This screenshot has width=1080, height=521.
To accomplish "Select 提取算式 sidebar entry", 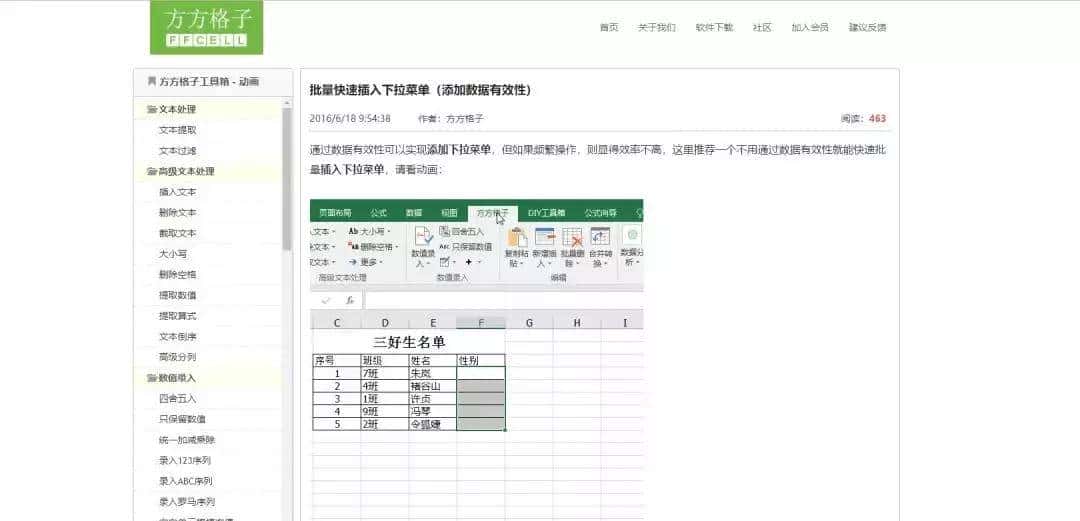I will click(x=178, y=316).
